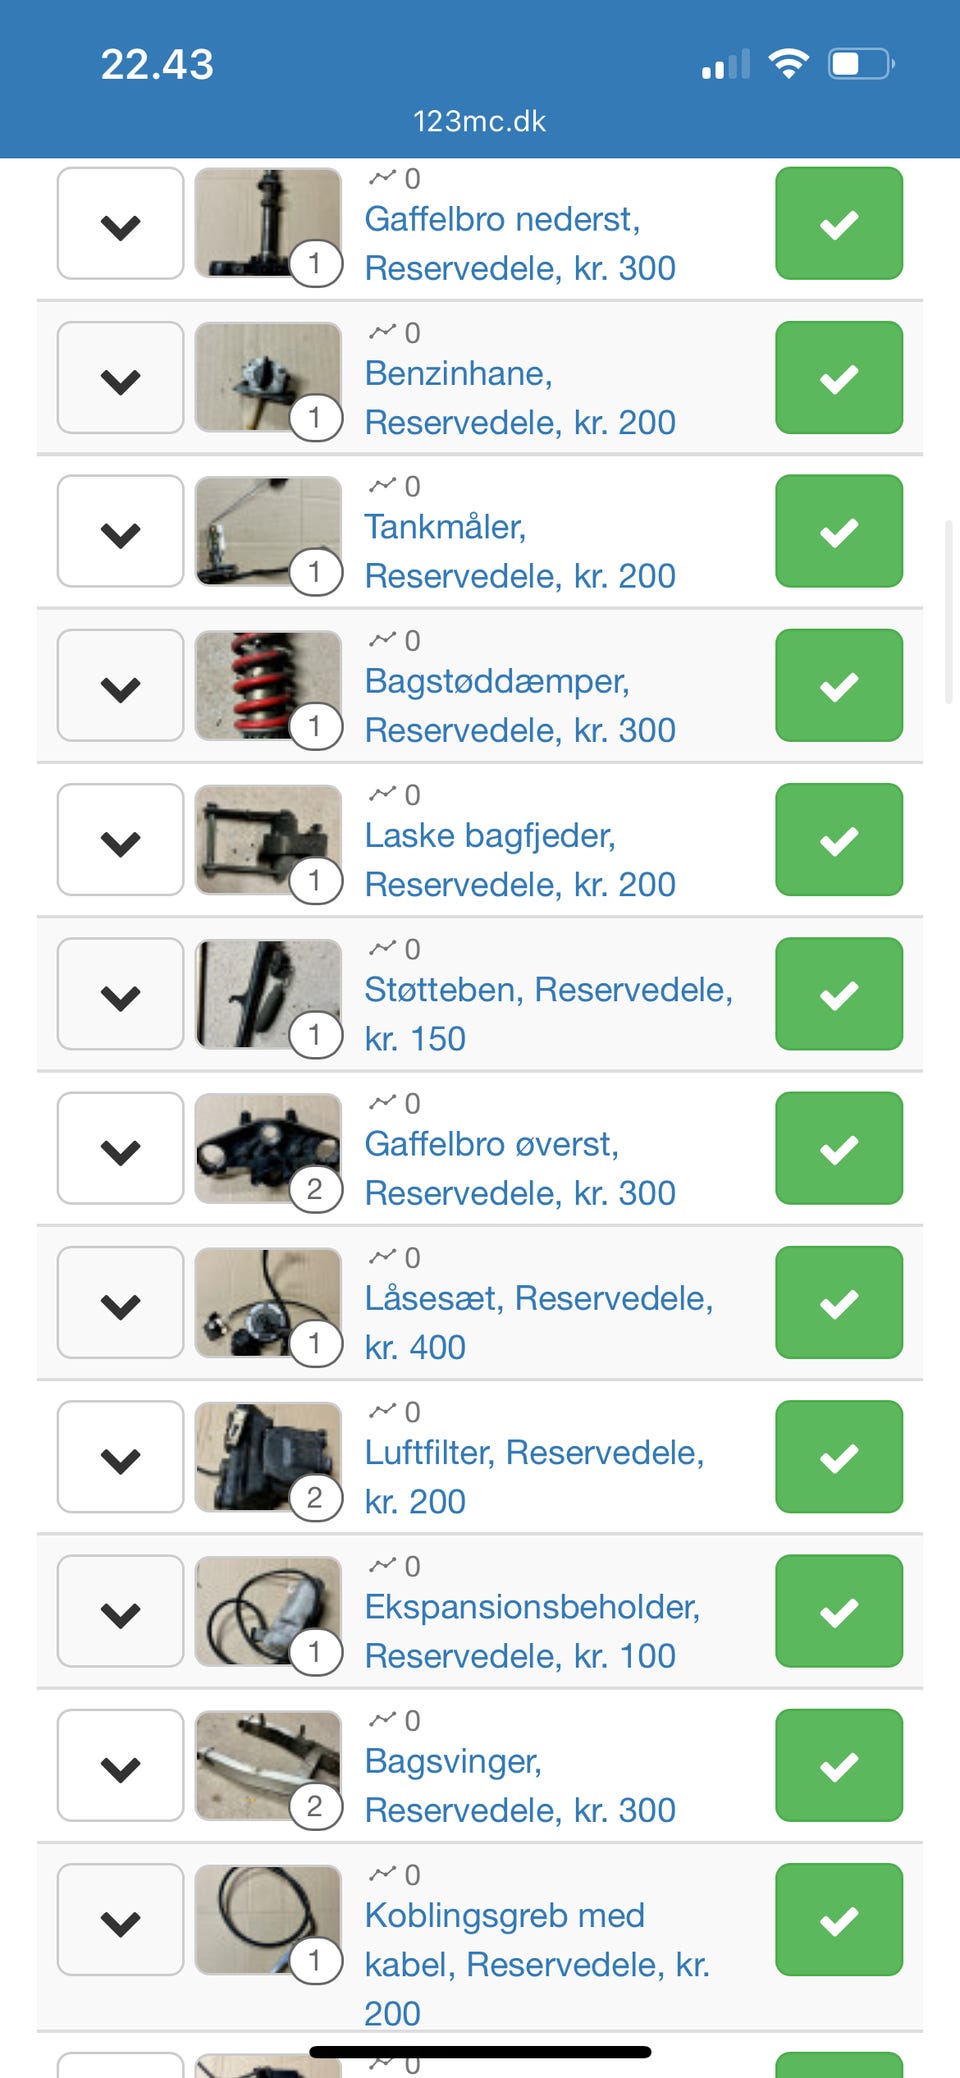Expand the dropdown for Benzinhane listing
The height and width of the screenshot is (2078, 960).
[120, 378]
